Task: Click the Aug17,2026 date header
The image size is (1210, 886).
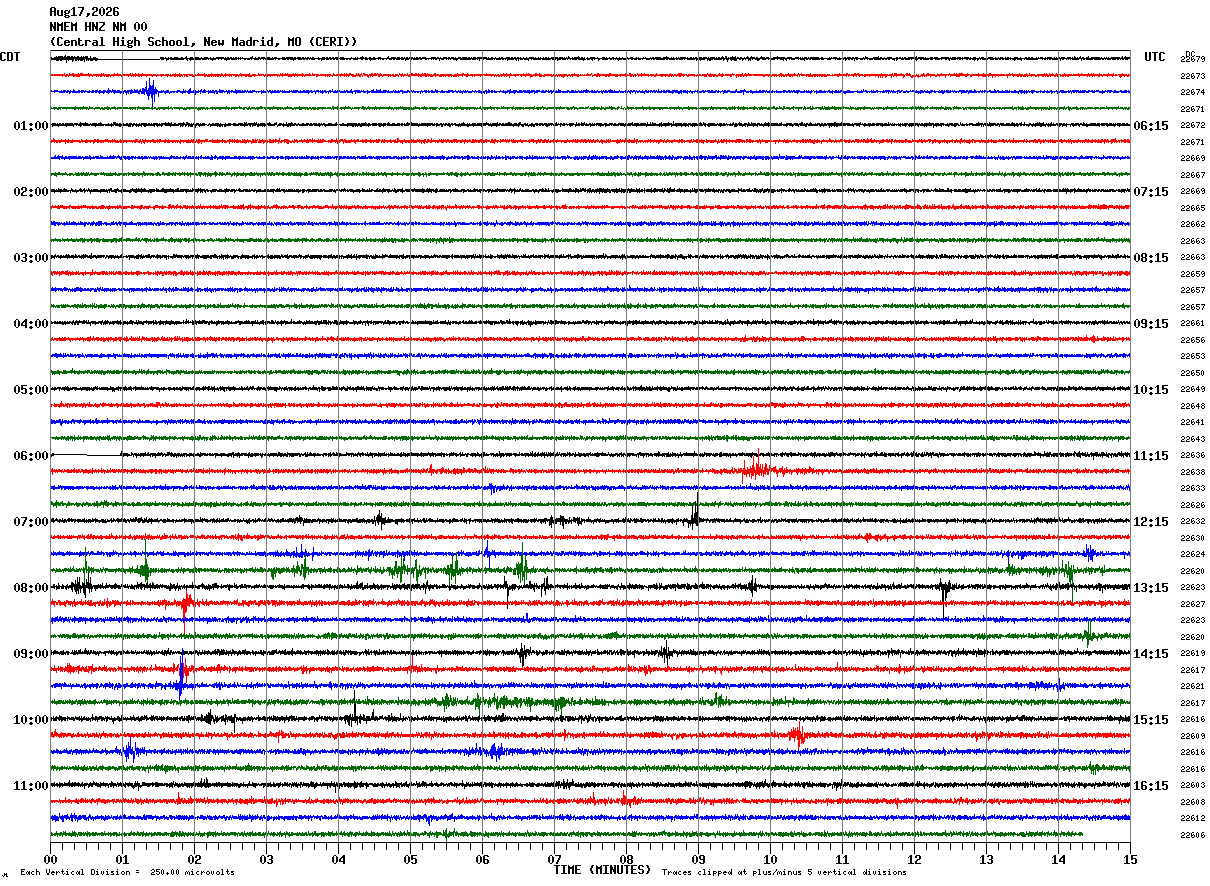Action: (x=84, y=12)
